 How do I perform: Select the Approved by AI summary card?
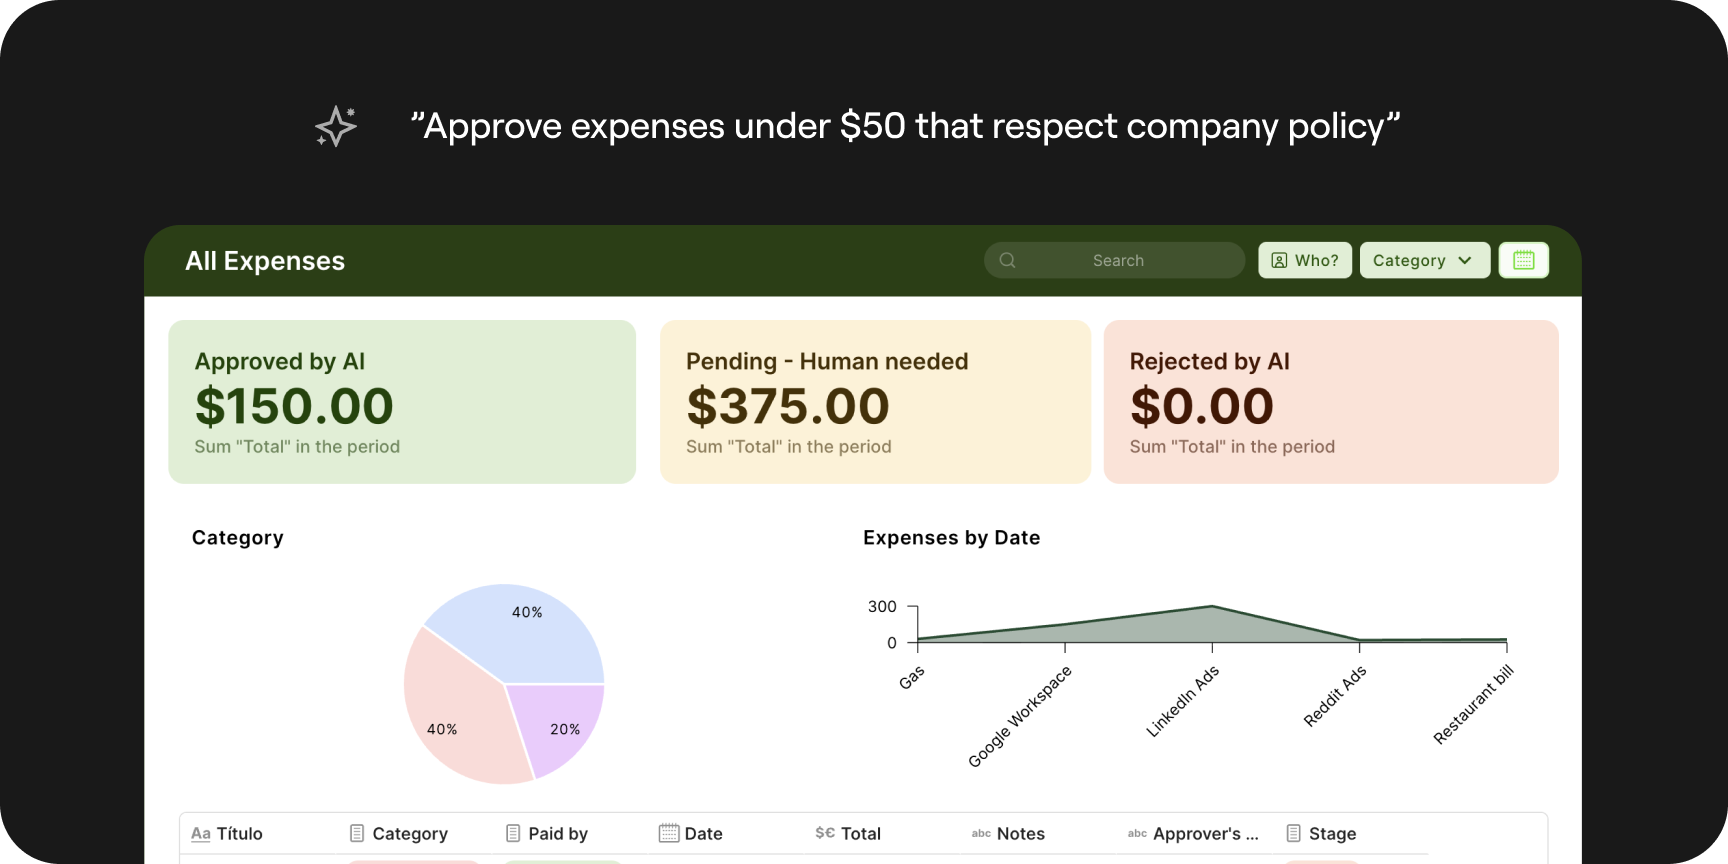402,402
